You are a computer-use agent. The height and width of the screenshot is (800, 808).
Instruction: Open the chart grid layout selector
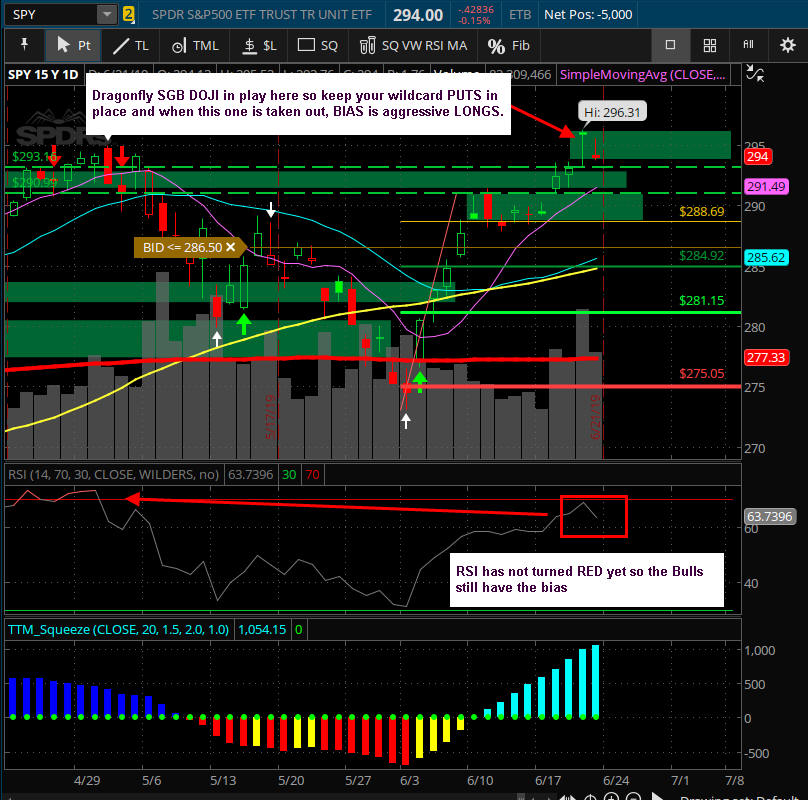click(709, 45)
